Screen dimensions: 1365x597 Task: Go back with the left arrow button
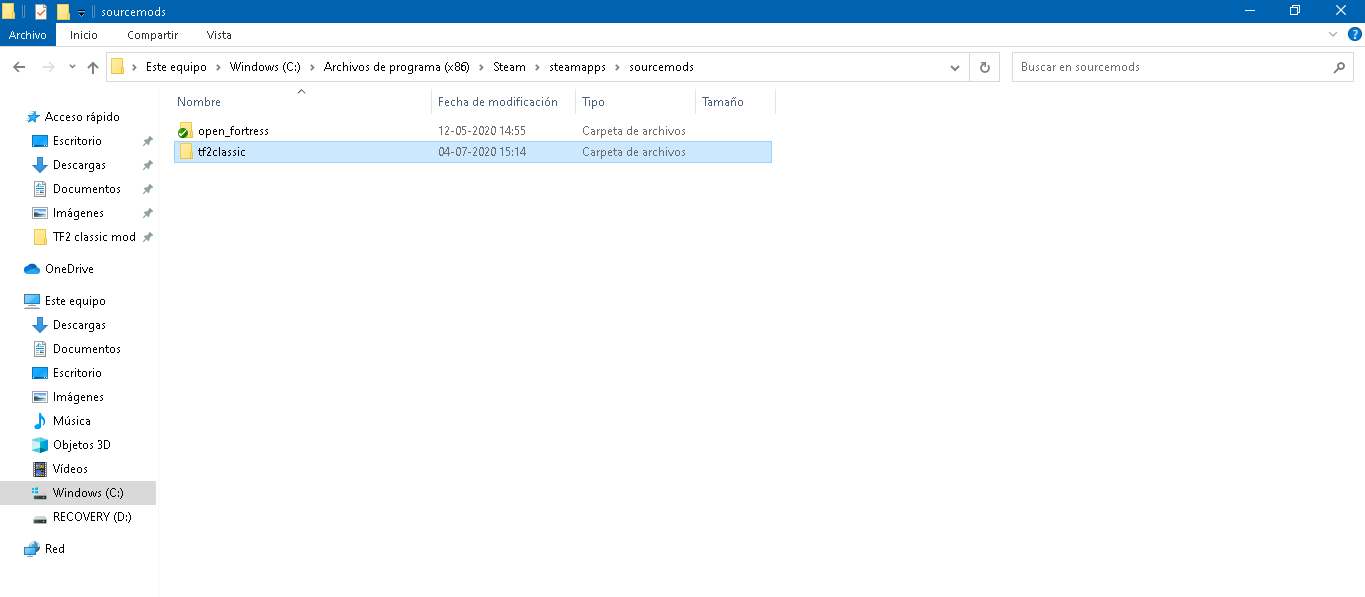[18, 67]
